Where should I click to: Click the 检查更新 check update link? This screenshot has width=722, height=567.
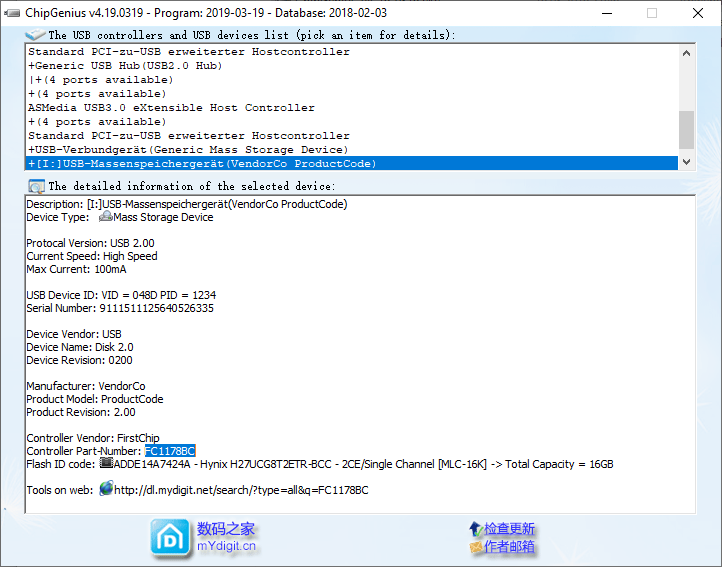pos(509,529)
